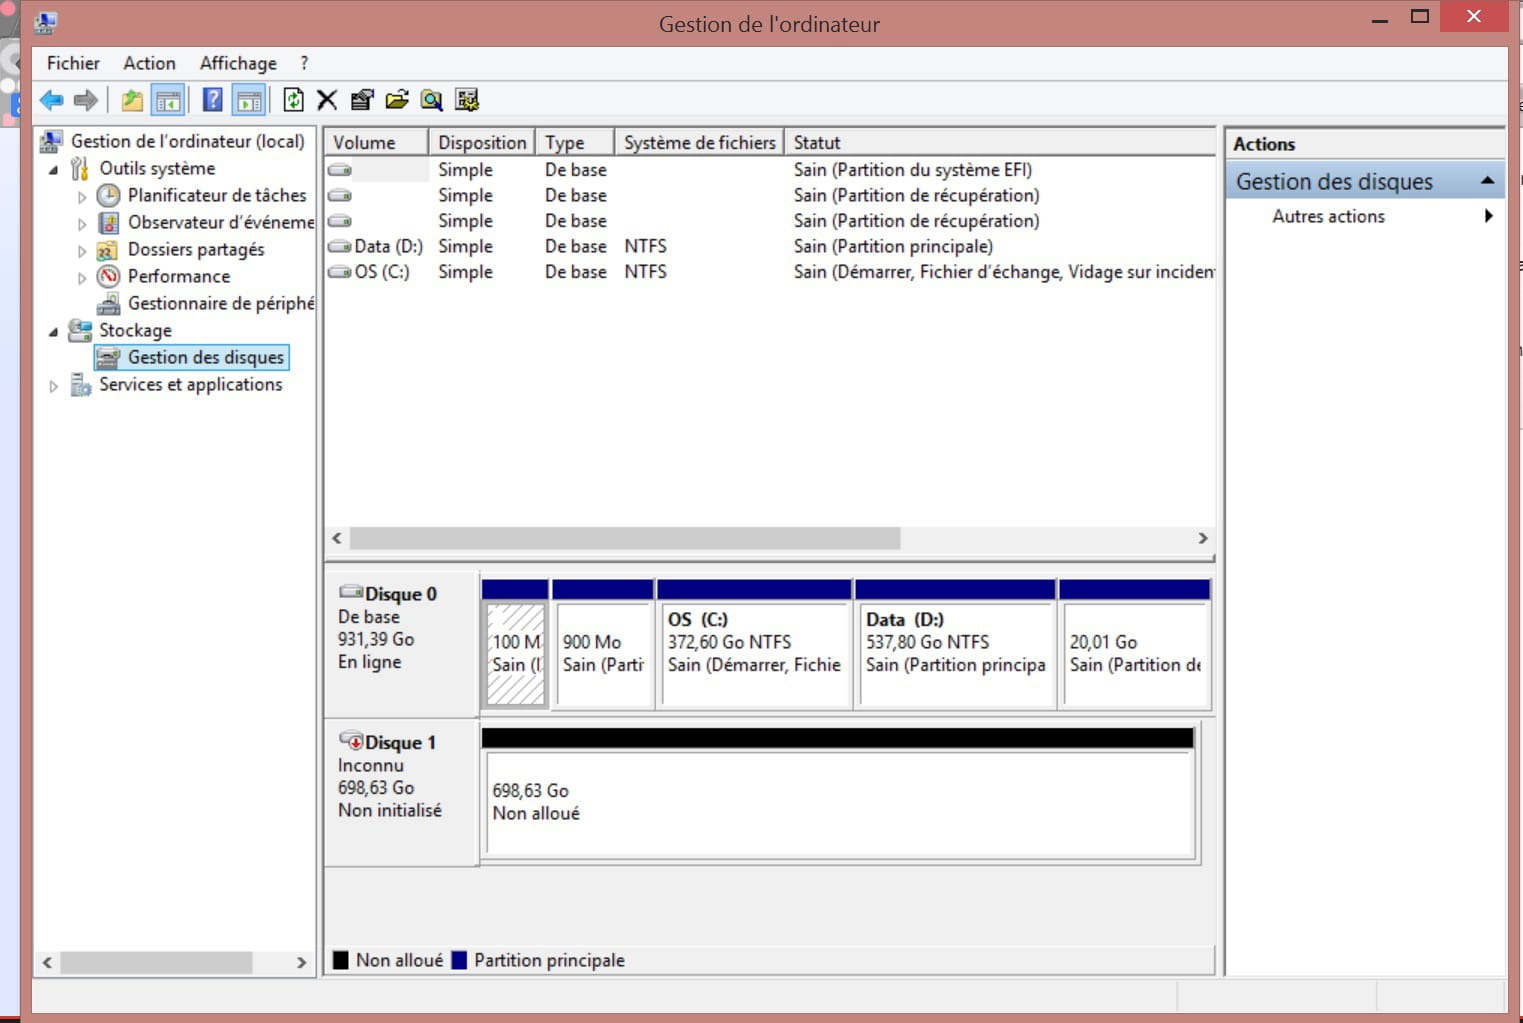Select the Partition du système EFI volume row
1523x1023 pixels.
[x=770, y=170]
